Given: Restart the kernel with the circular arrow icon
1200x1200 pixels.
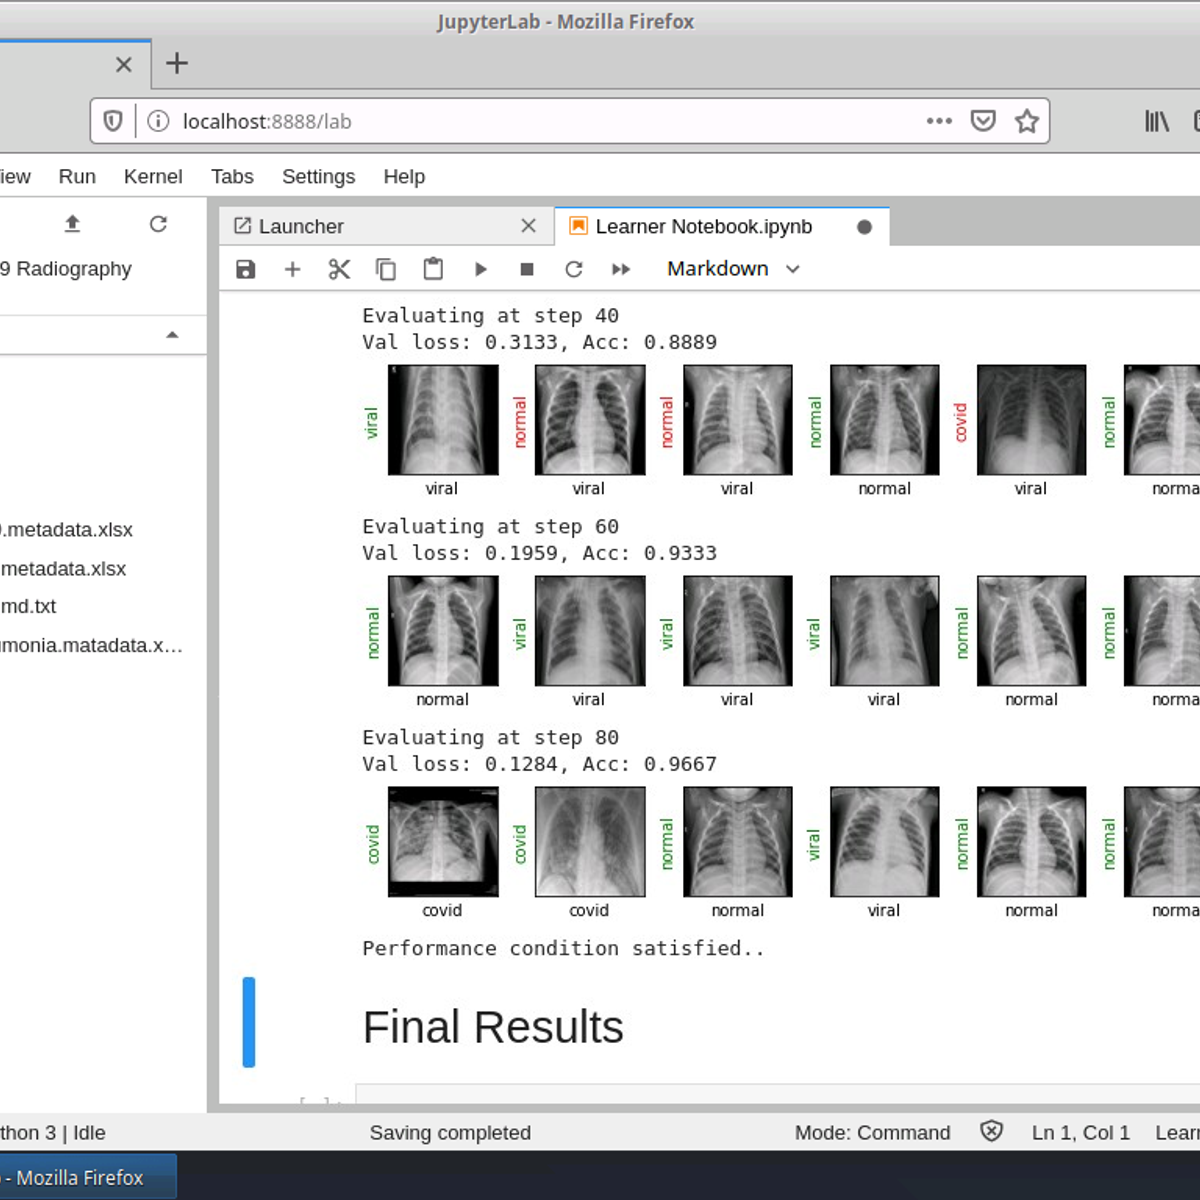Looking at the screenshot, I should [573, 269].
